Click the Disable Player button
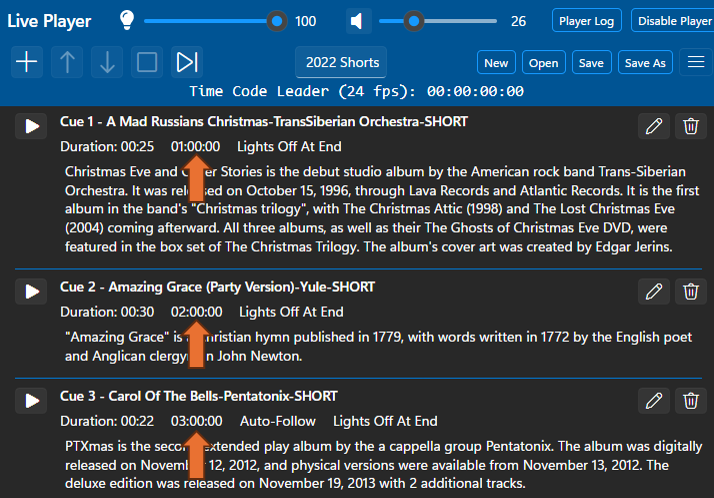This screenshot has width=714, height=498. point(674,21)
